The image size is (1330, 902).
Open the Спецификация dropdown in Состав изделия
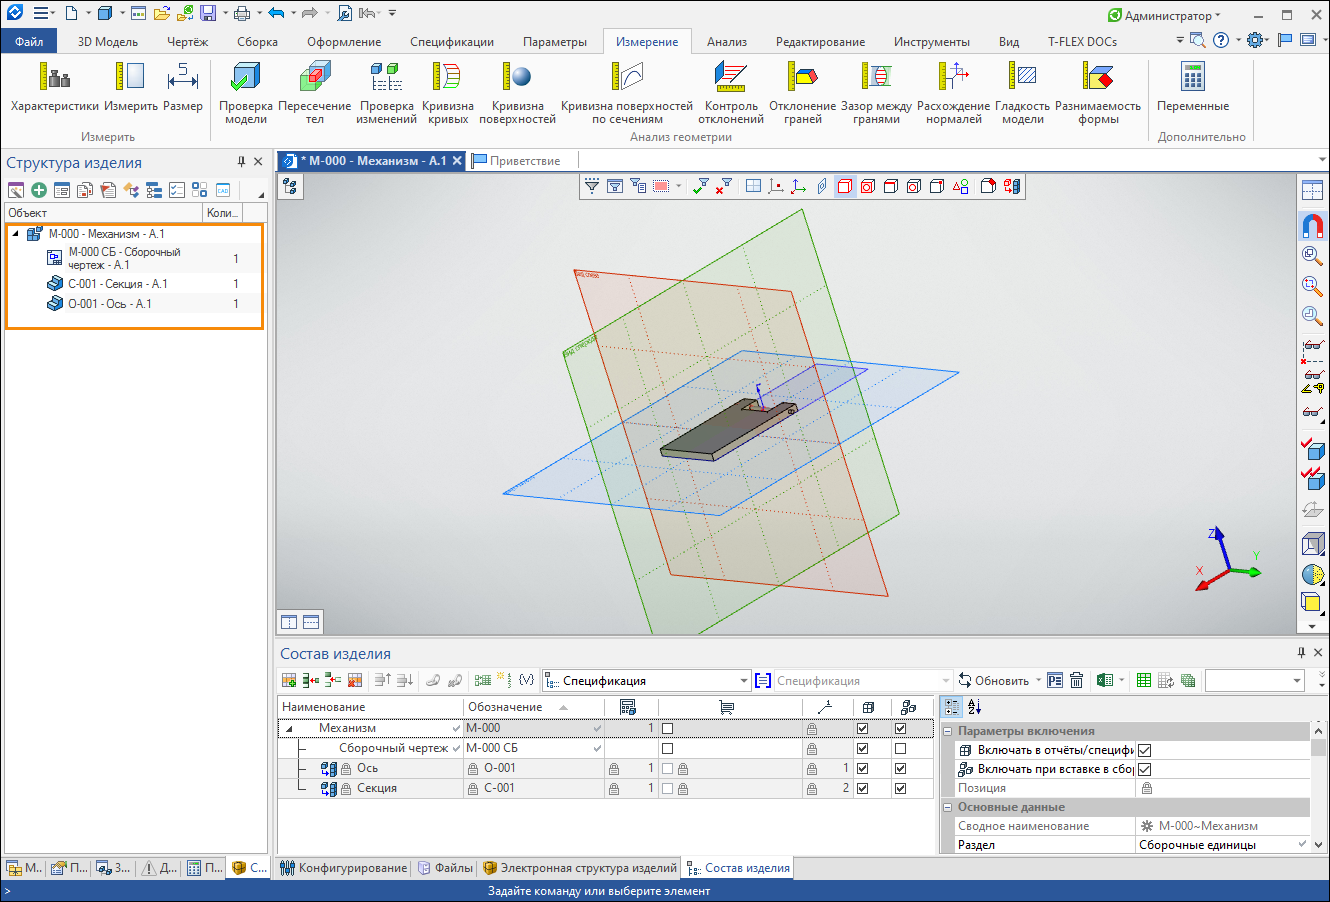coord(743,681)
